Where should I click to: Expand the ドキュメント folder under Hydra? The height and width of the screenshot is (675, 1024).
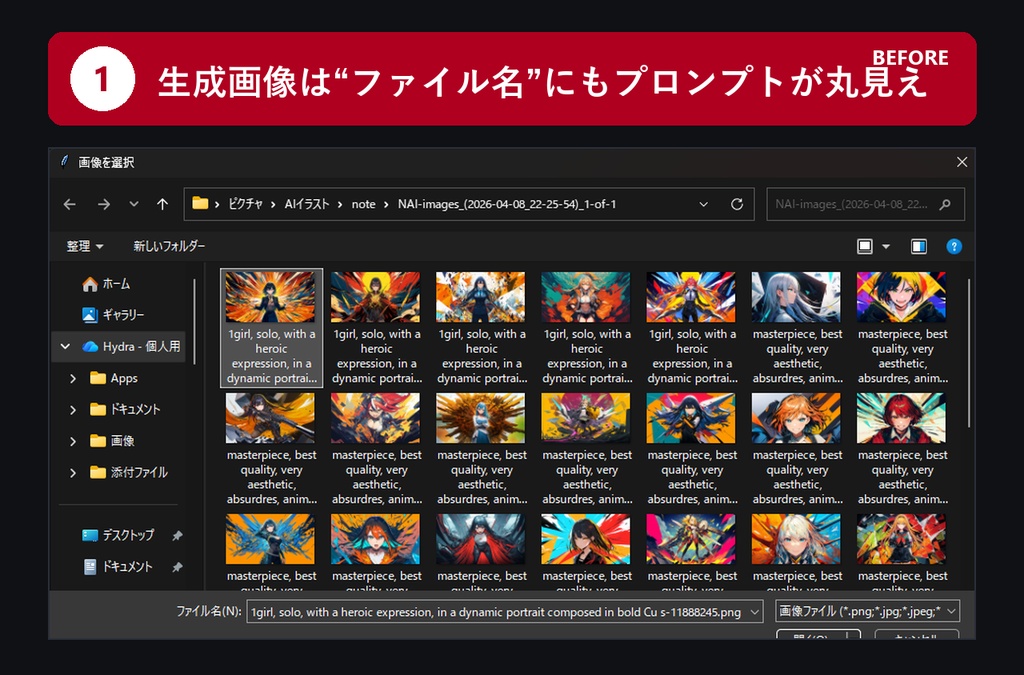click(x=73, y=409)
